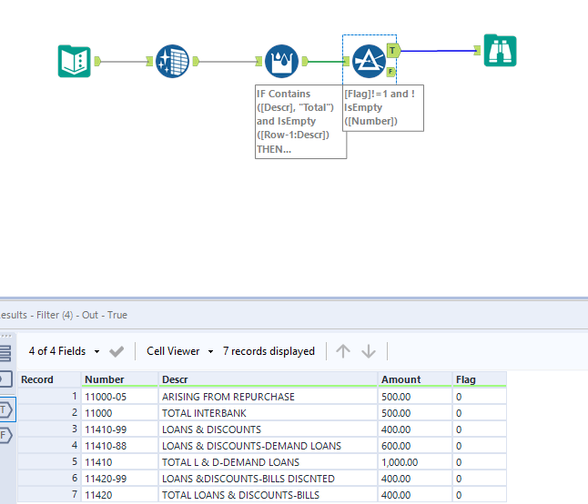
Task: Click the Number column header
Action: point(120,380)
